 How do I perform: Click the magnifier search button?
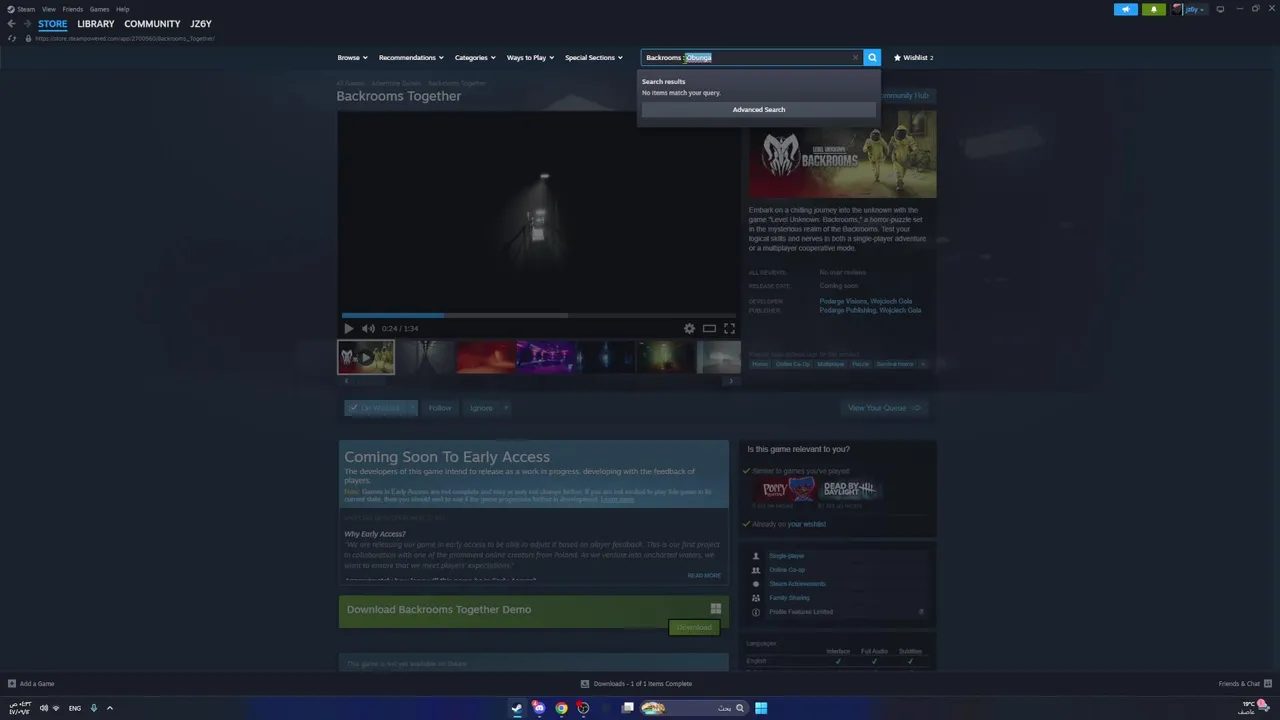click(872, 58)
